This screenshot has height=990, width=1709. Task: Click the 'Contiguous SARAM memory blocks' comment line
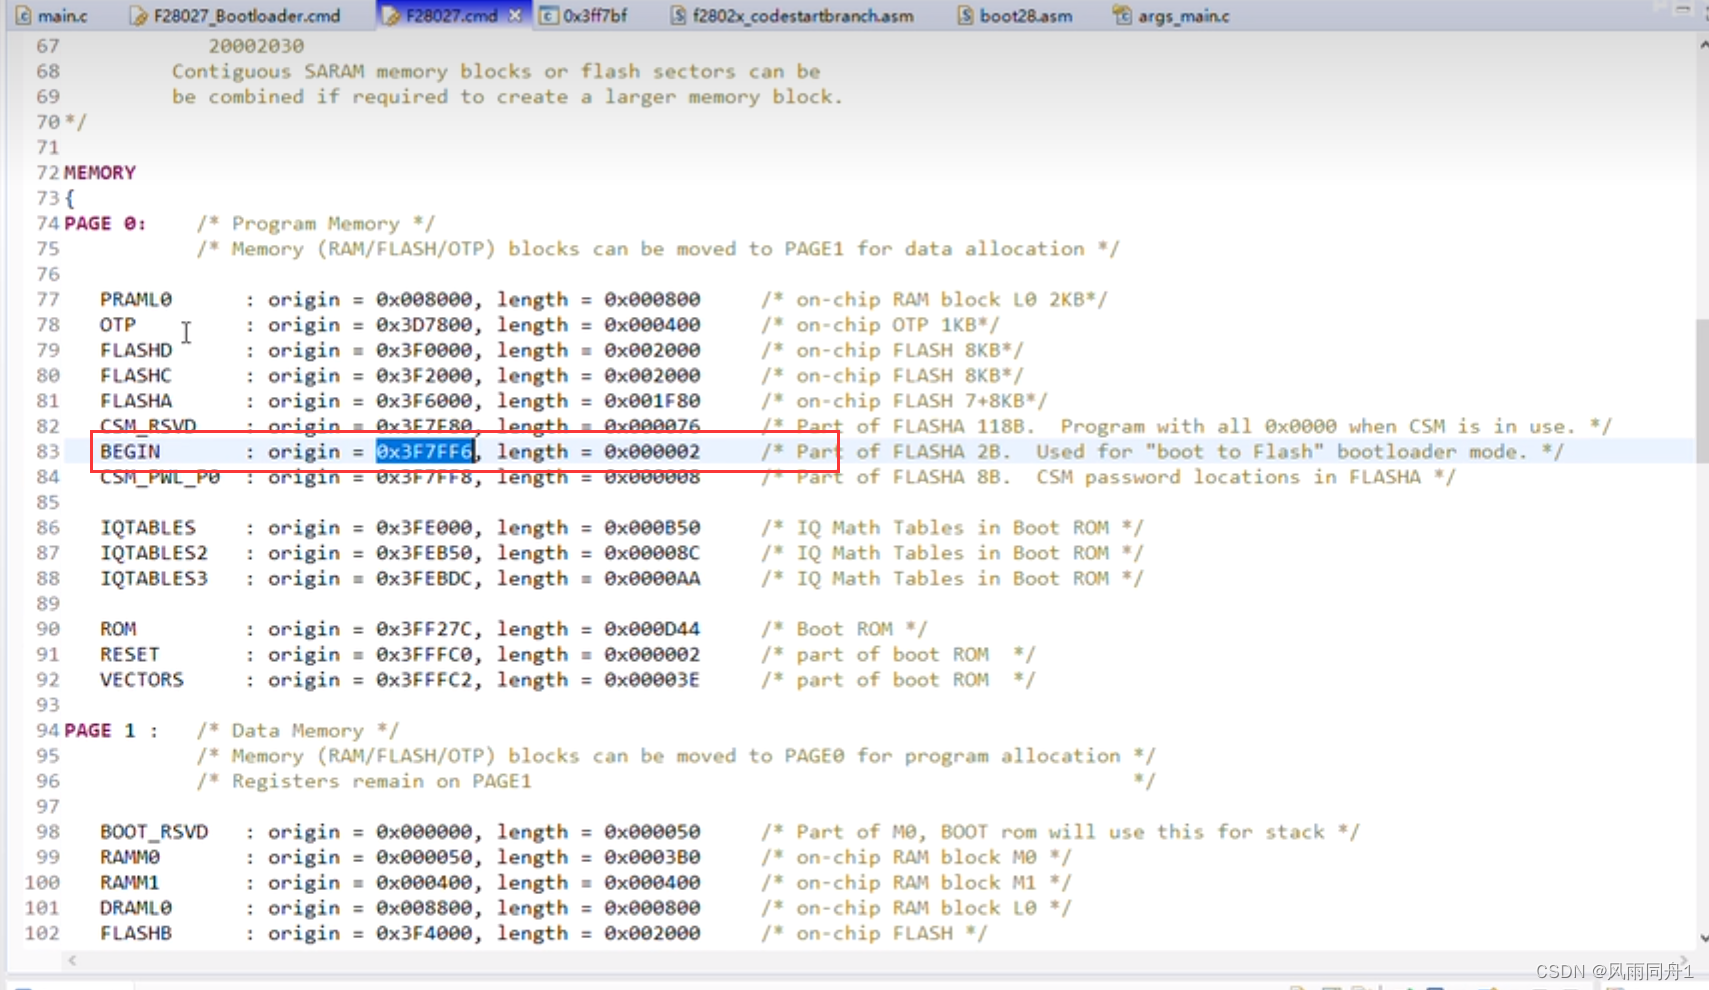pos(496,71)
